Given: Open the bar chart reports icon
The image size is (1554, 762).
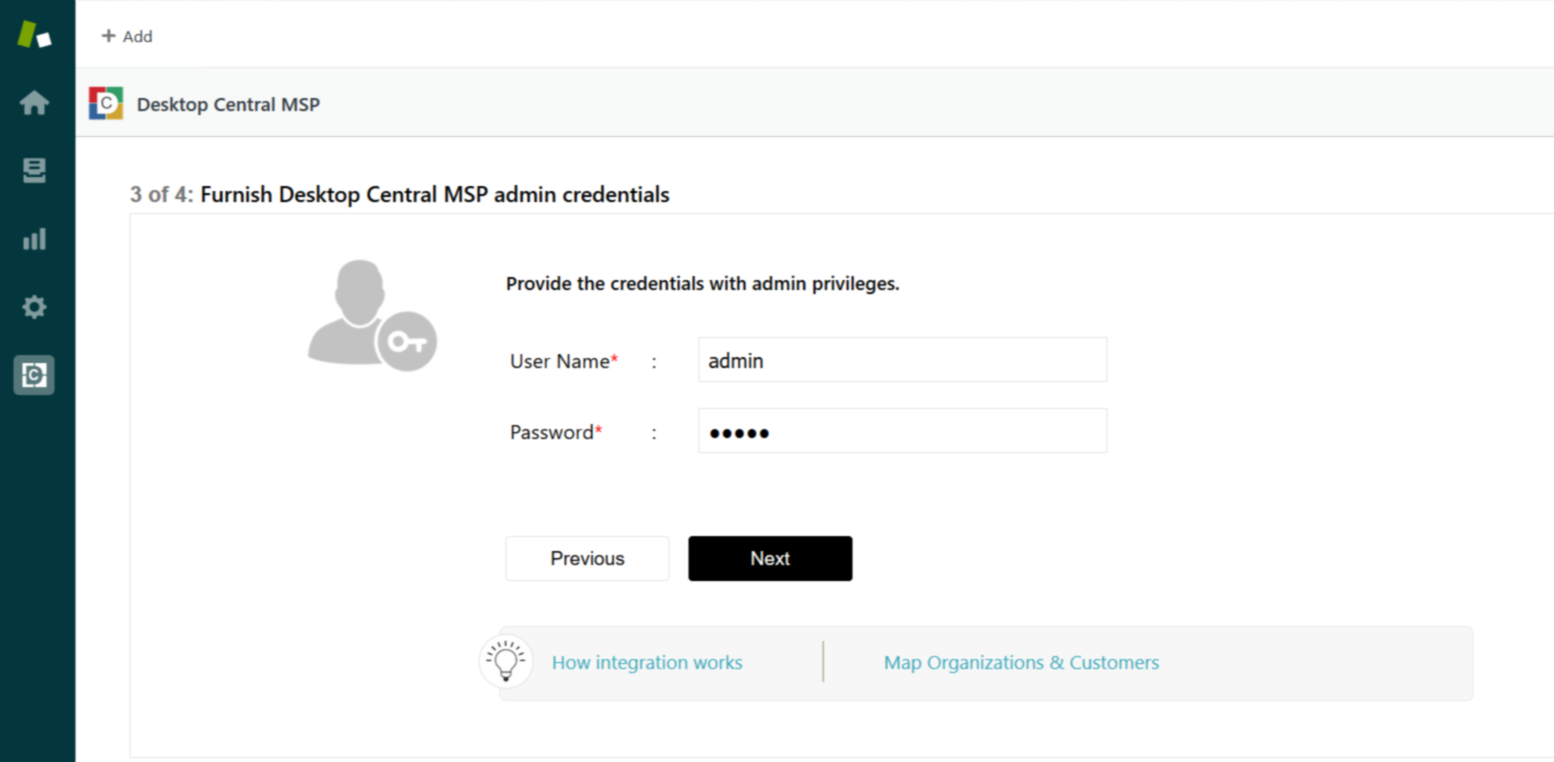Looking at the screenshot, I should pyautogui.click(x=34, y=239).
